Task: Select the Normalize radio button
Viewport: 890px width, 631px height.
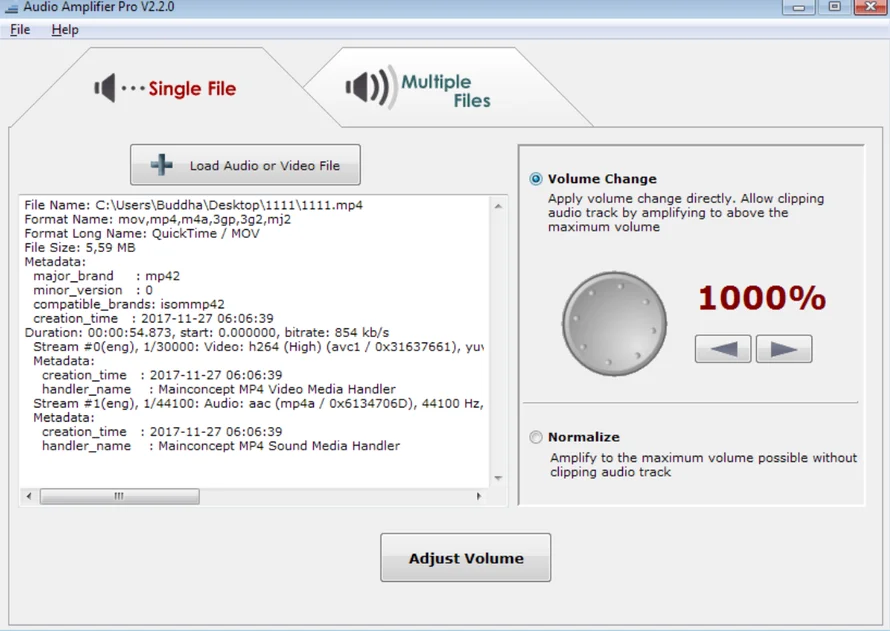Action: [x=535, y=438]
